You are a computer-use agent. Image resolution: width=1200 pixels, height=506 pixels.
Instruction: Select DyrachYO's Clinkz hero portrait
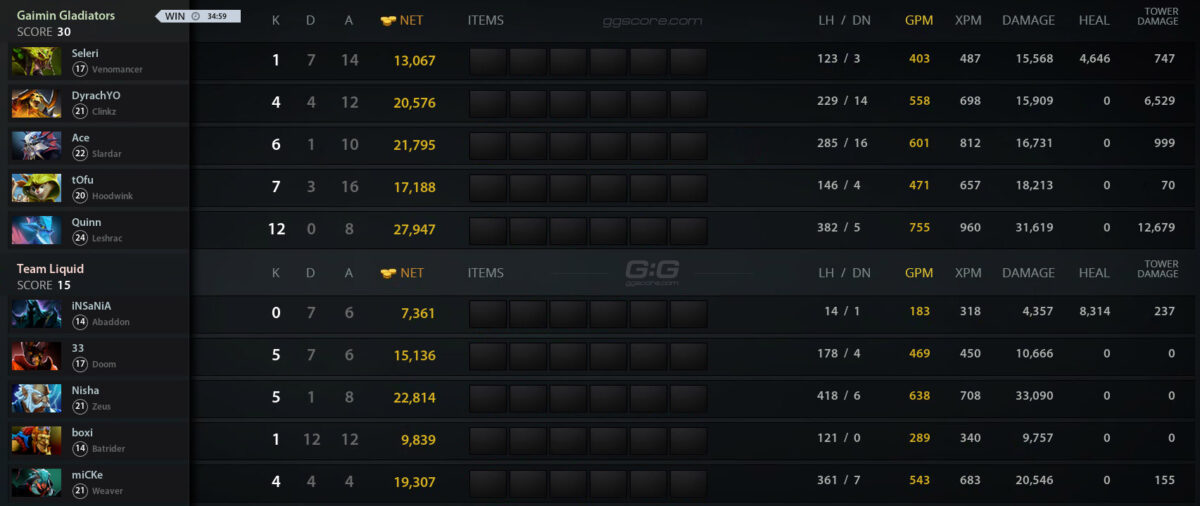pyautogui.click(x=36, y=103)
